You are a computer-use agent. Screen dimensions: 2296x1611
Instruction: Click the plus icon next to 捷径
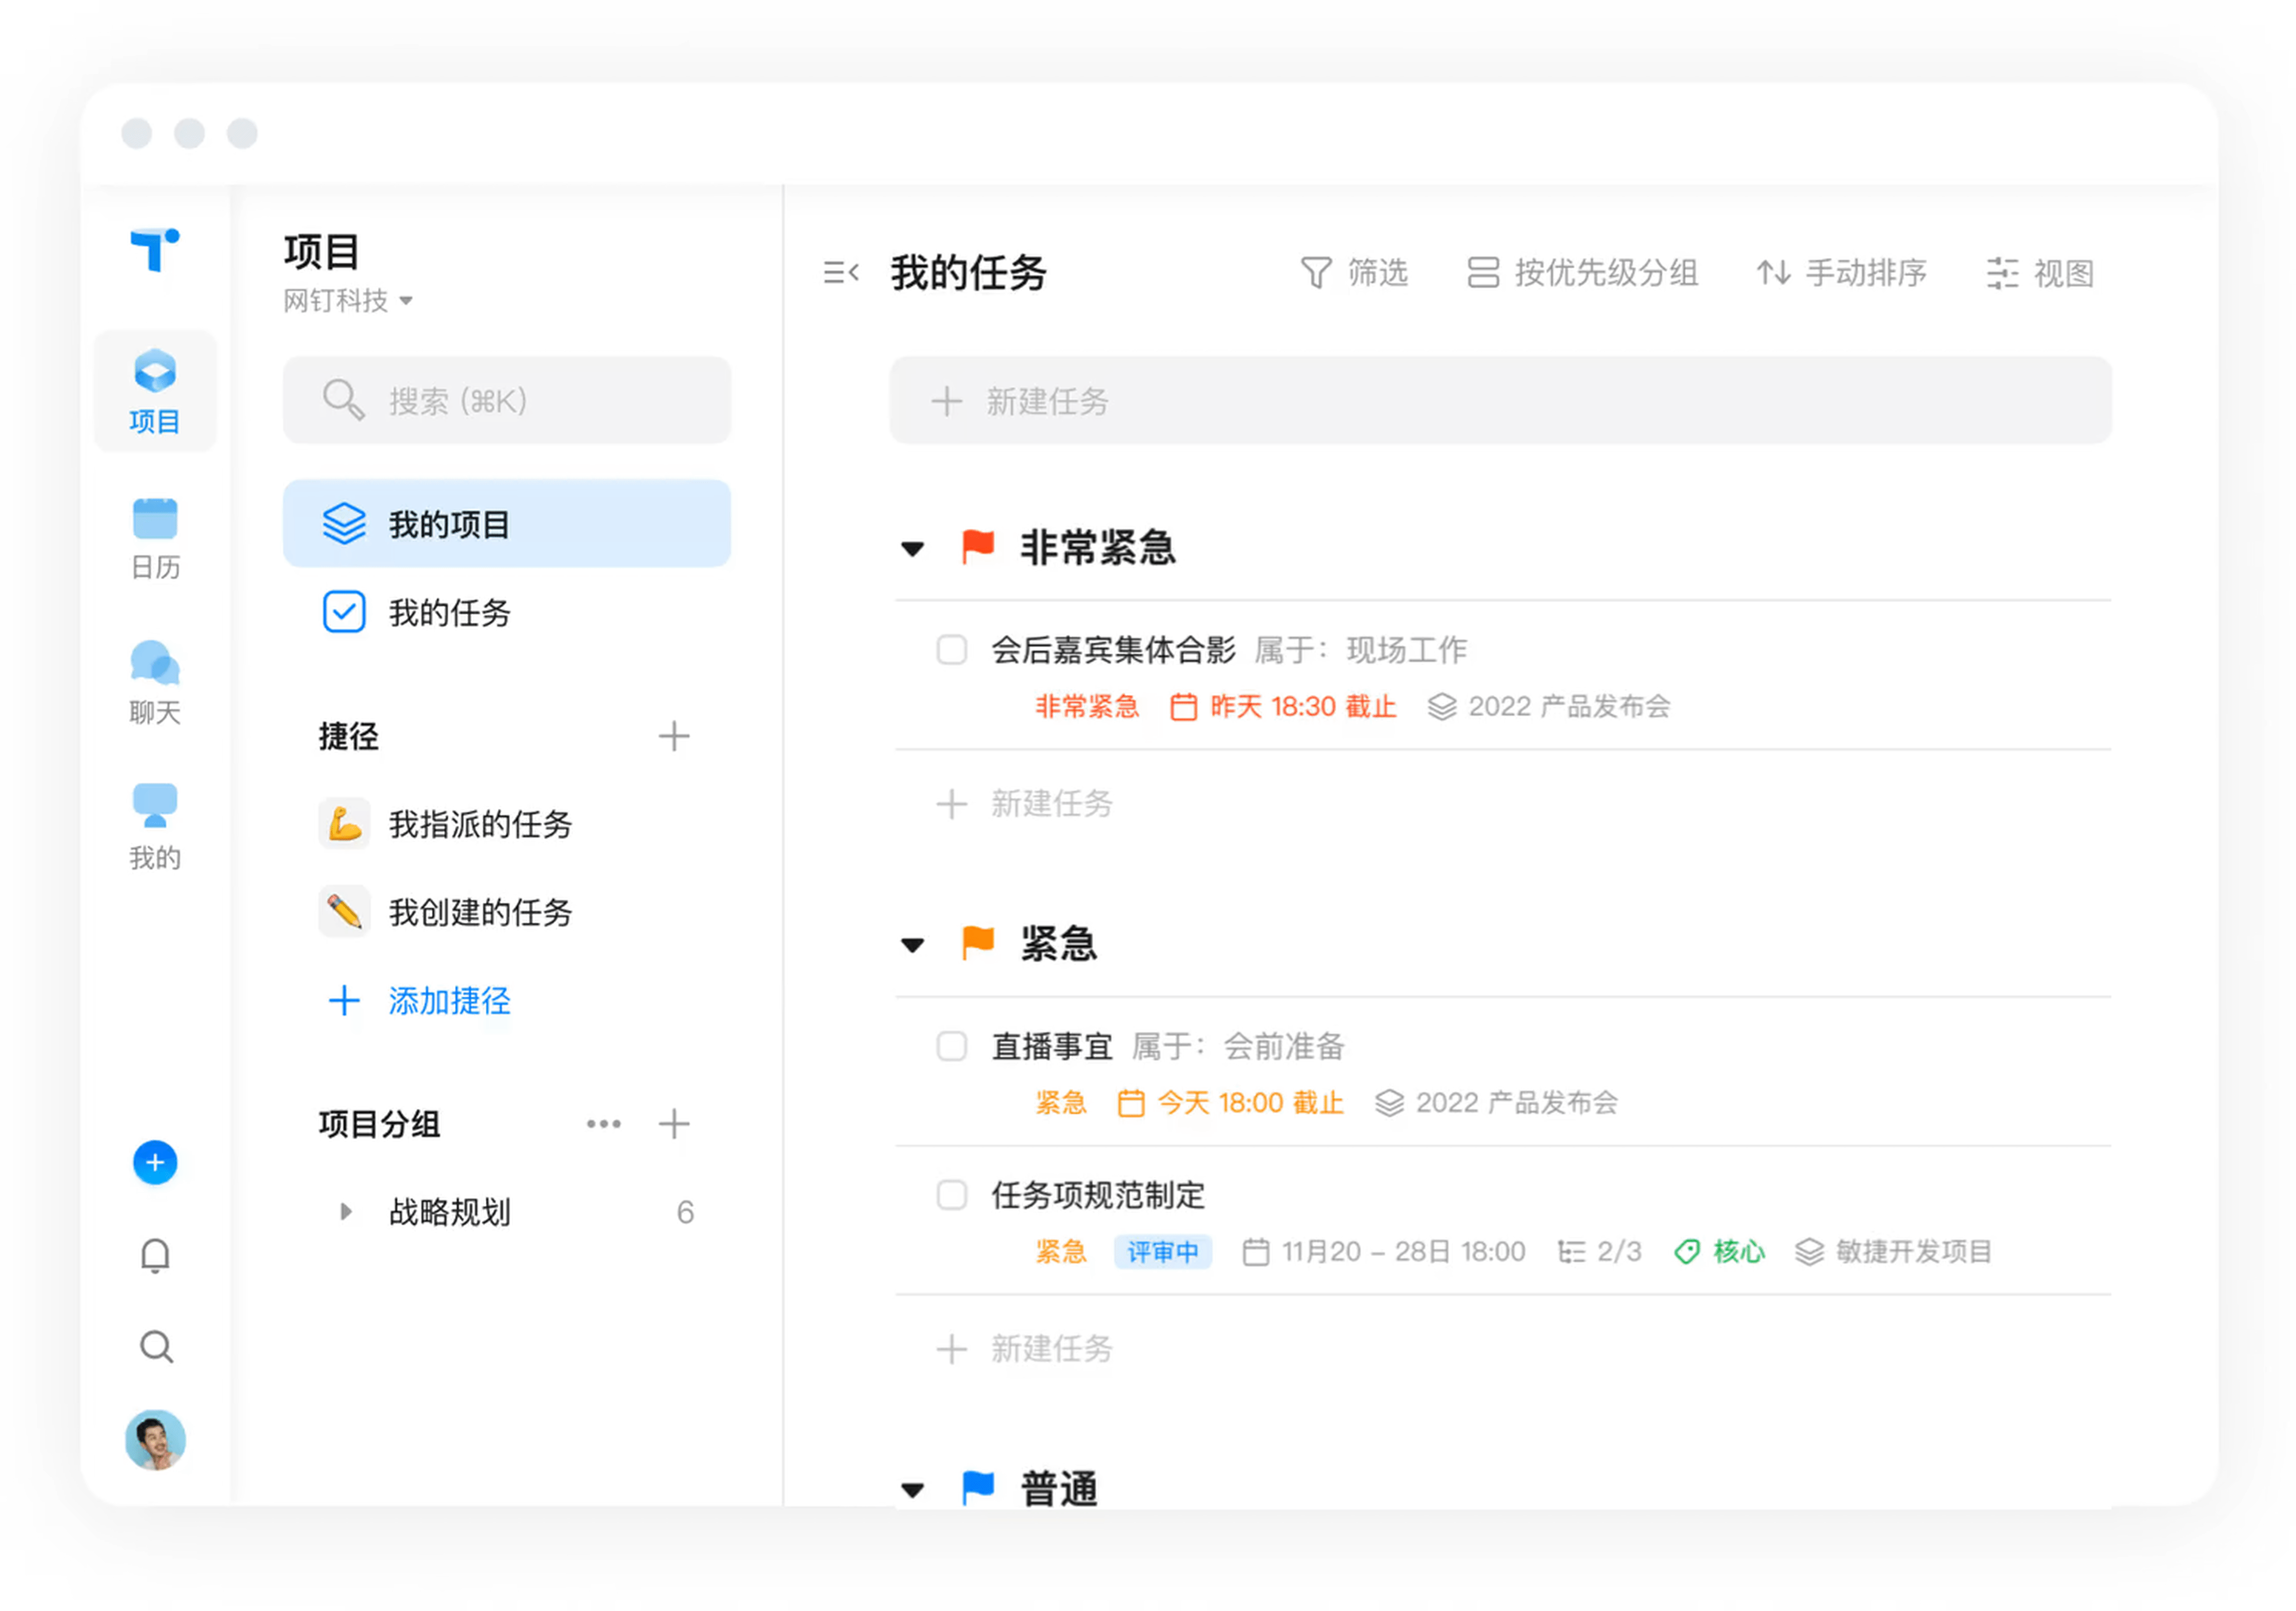tap(674, 736)
